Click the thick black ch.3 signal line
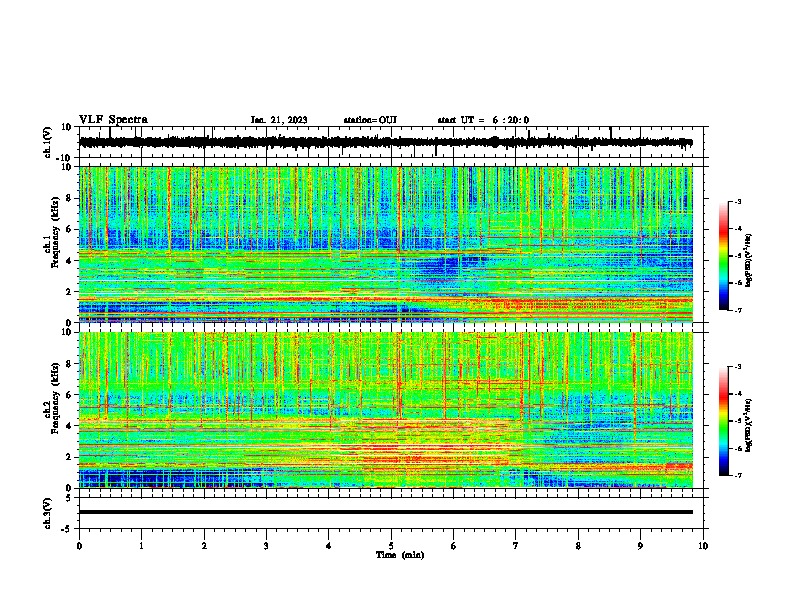Image resolution: width=792 pixels, height=612 pixels. [385, 512]
